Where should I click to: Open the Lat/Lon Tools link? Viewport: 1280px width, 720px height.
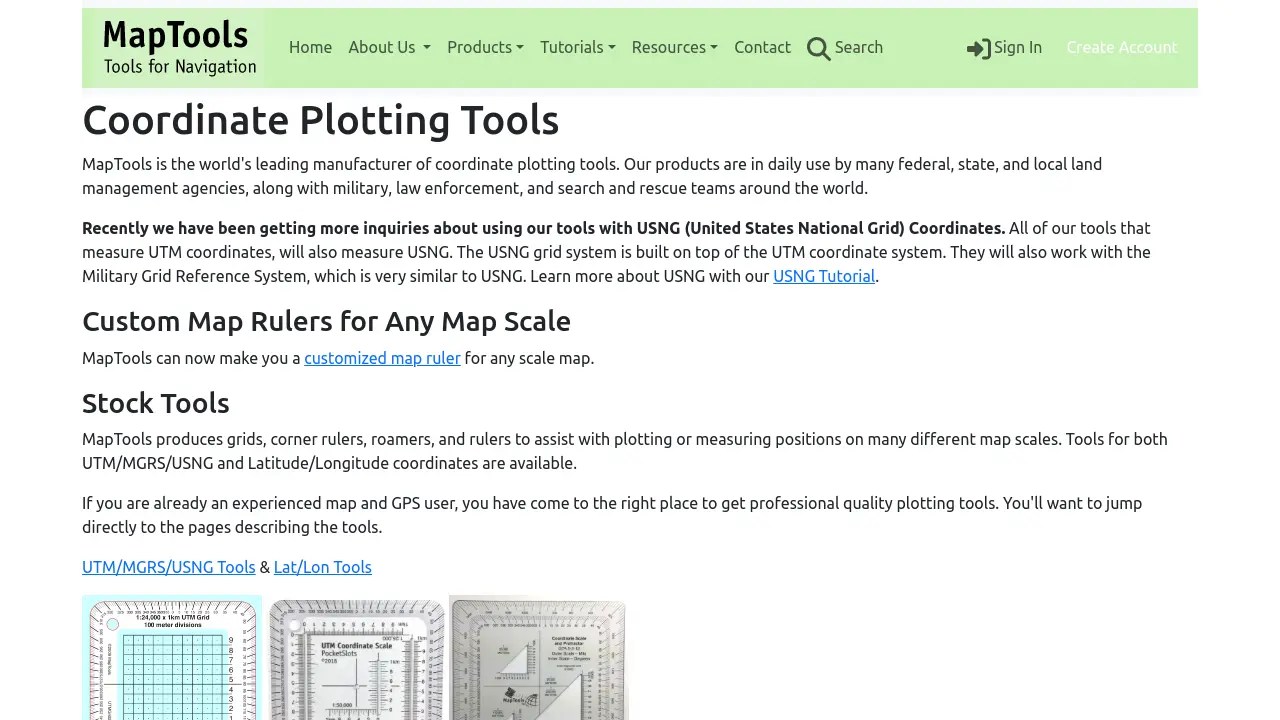(x=322, y=567)
